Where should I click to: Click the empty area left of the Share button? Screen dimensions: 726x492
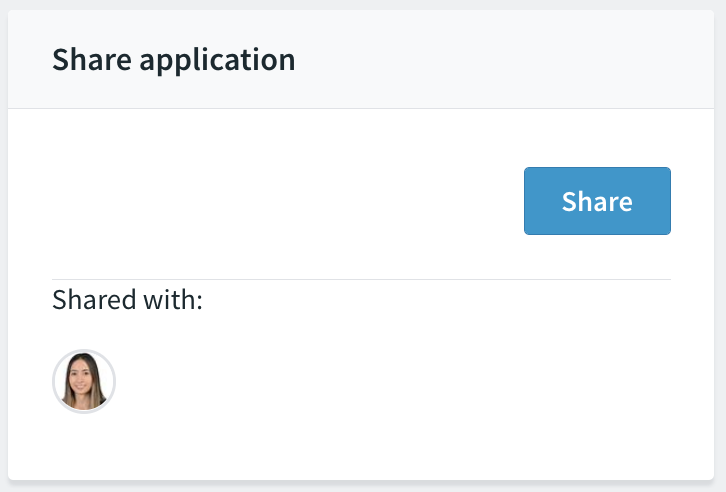click(x=287, y=201)
